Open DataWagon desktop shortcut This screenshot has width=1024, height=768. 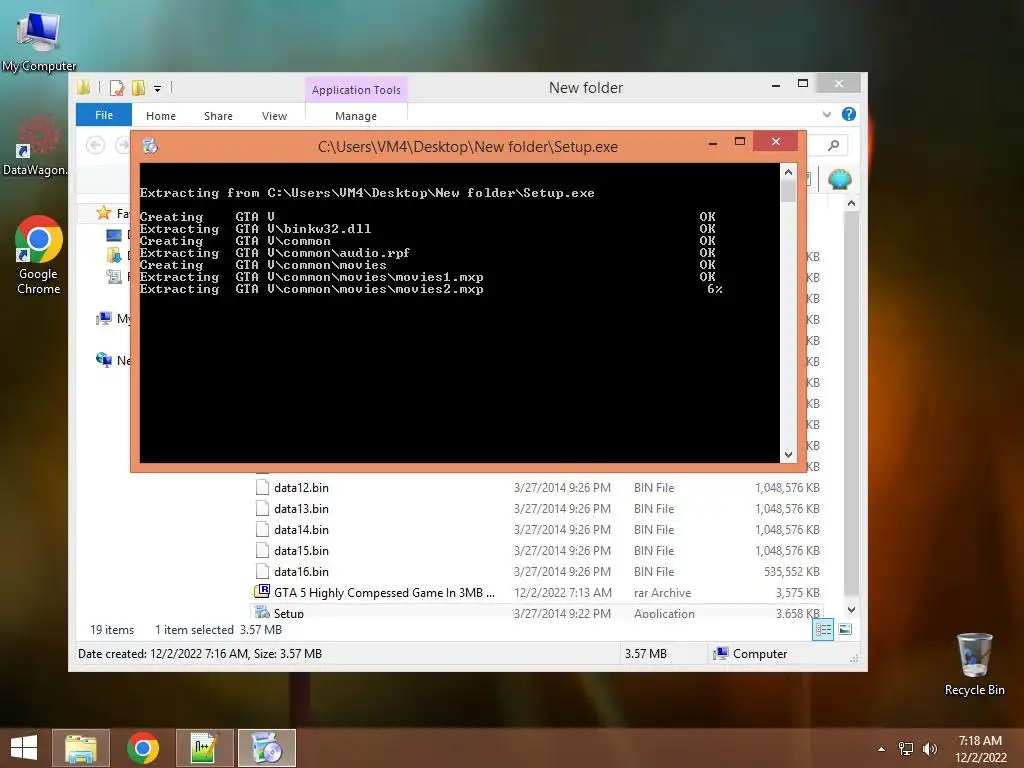click(x=35, y=146)
